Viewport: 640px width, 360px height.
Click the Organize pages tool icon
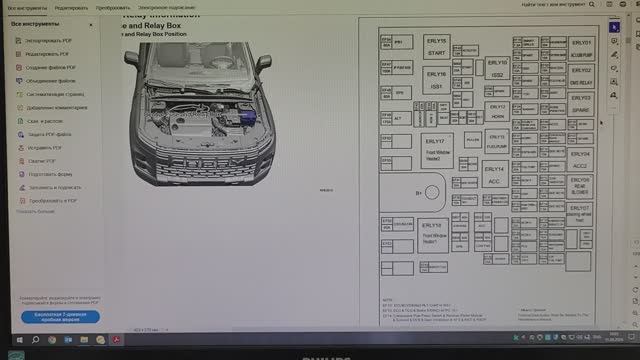pos(20,94)
